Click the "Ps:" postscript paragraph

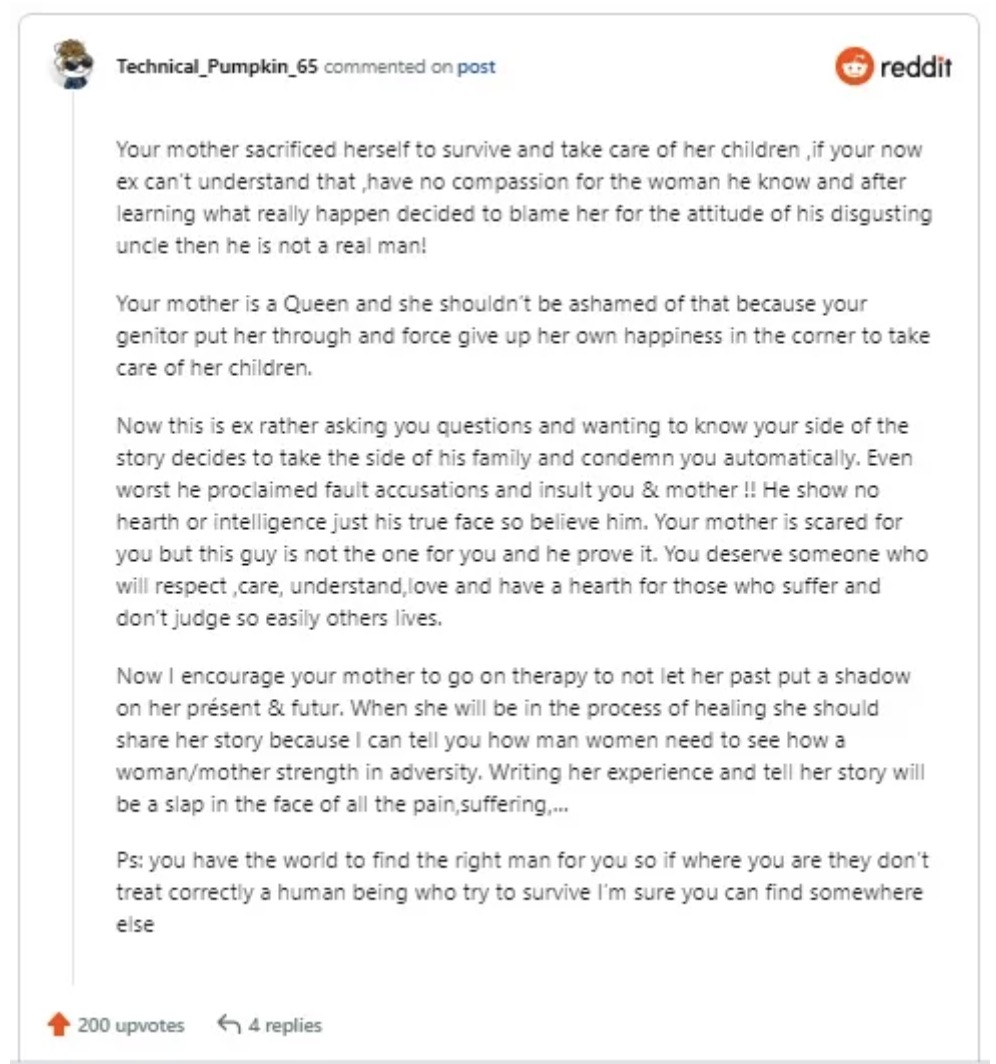pyautogui.click(x=519, y=891)
